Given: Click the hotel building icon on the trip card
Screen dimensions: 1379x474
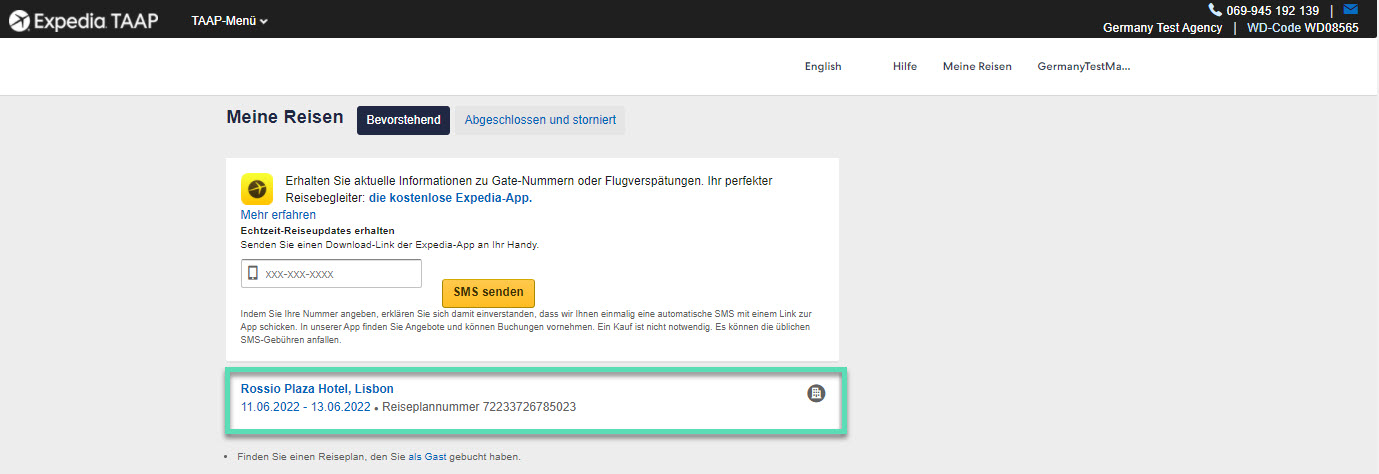Looking at the screenshot, I should click(816, 393).
